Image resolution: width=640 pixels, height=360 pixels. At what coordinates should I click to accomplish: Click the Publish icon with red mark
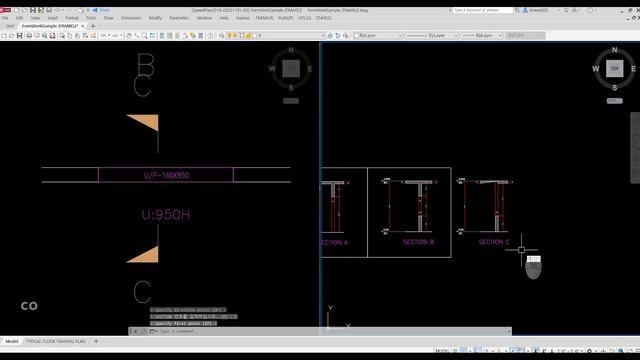point(52,36)
